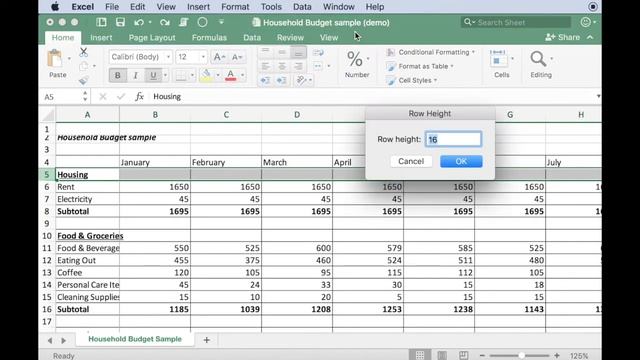
Task: Open the Tools menu in the menu bar
Action: 271,7
